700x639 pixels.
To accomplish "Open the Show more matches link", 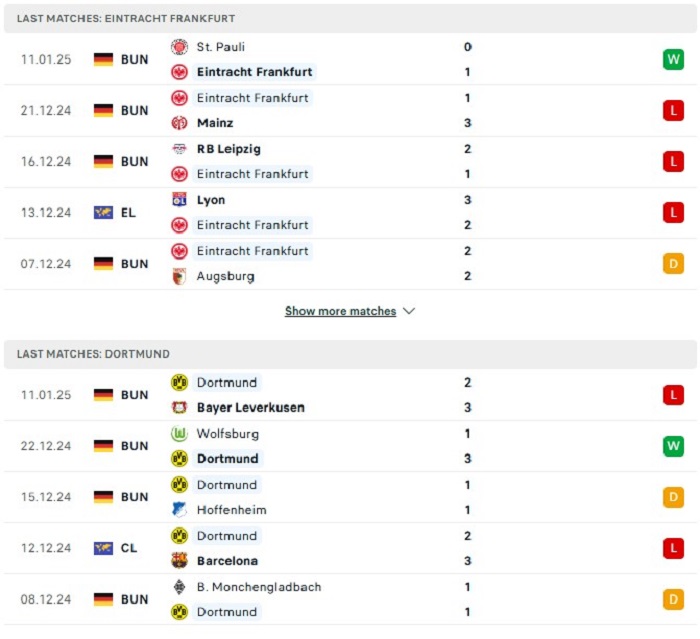I will (x=341, y=311).
